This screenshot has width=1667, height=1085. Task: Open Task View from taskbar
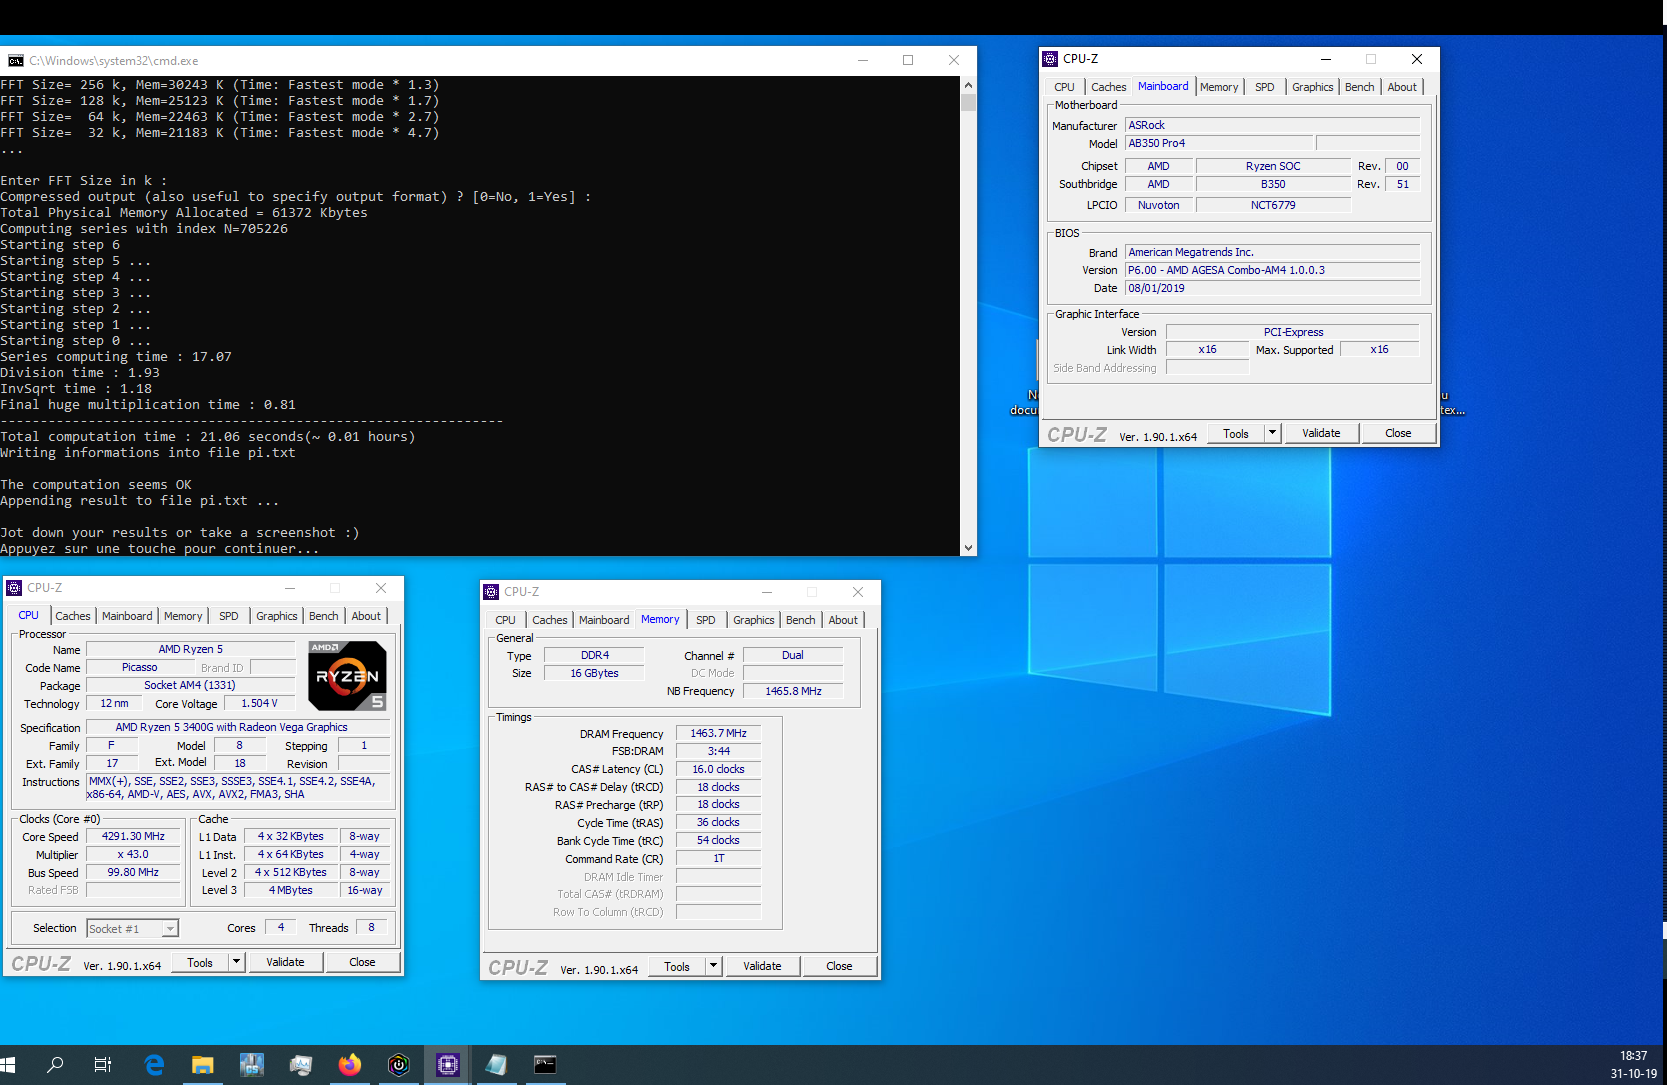click(103, 1065)
